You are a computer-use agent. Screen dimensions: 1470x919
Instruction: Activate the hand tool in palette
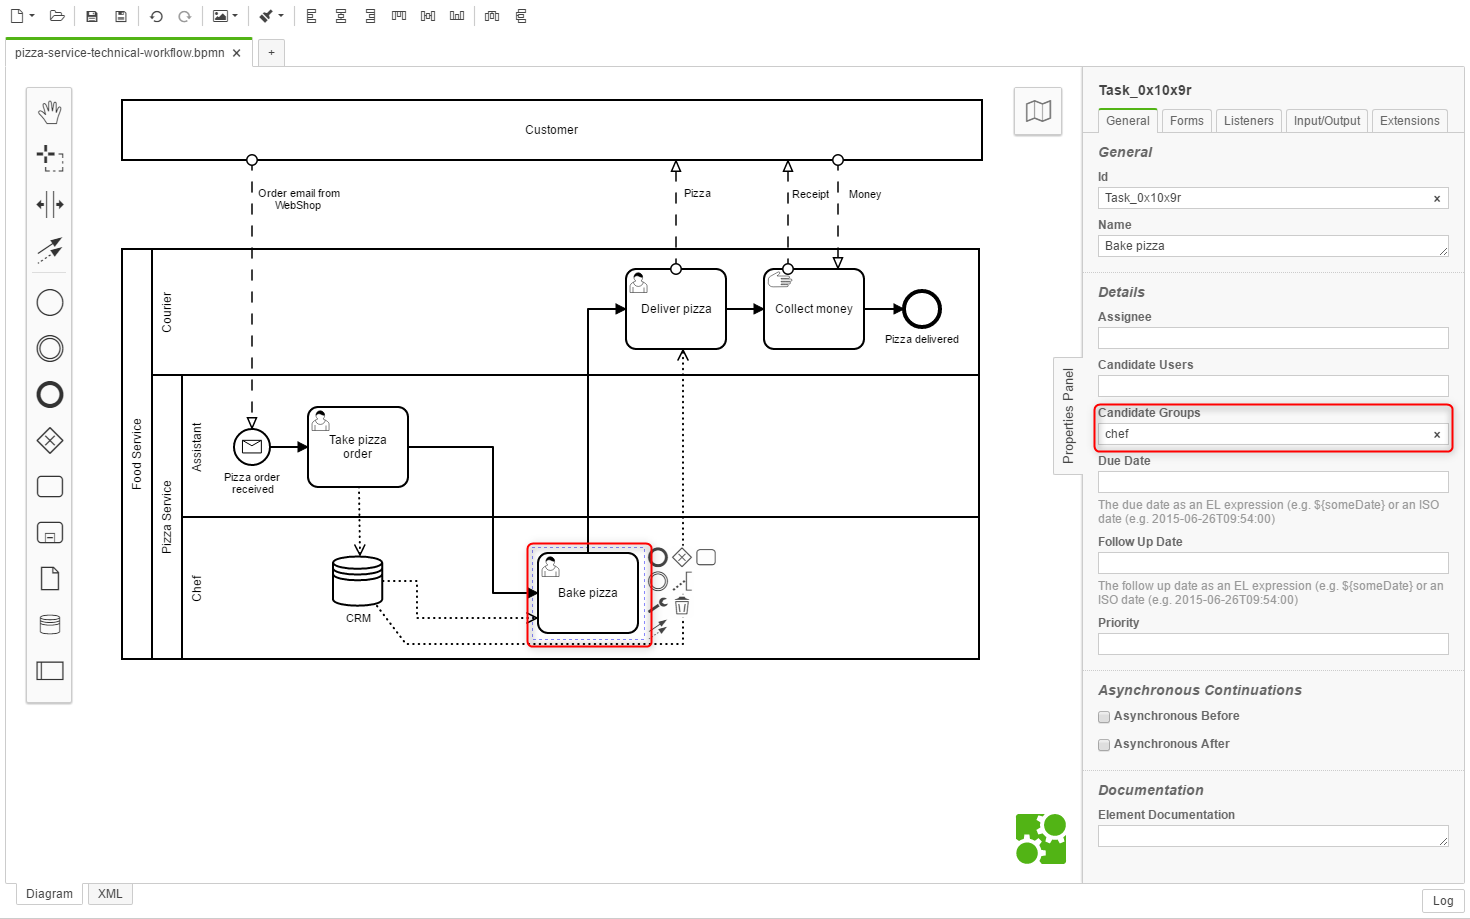pos(50,112)
